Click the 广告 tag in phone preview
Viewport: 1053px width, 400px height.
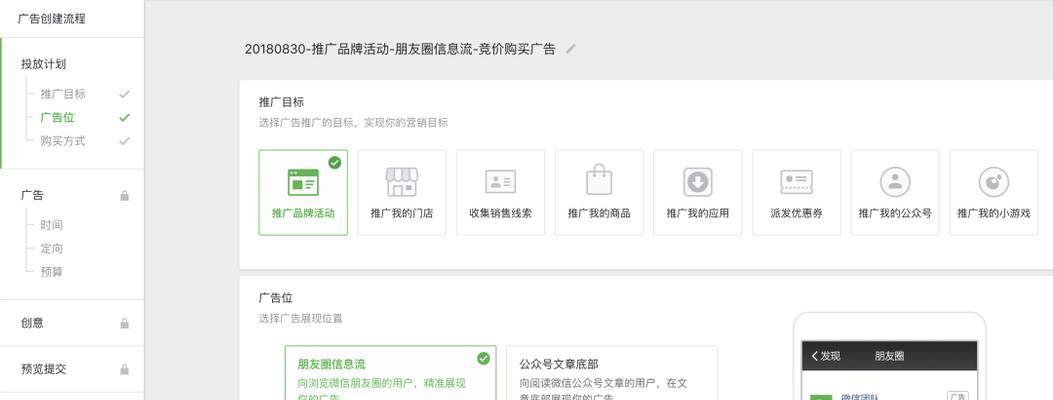tap(958, 396)
